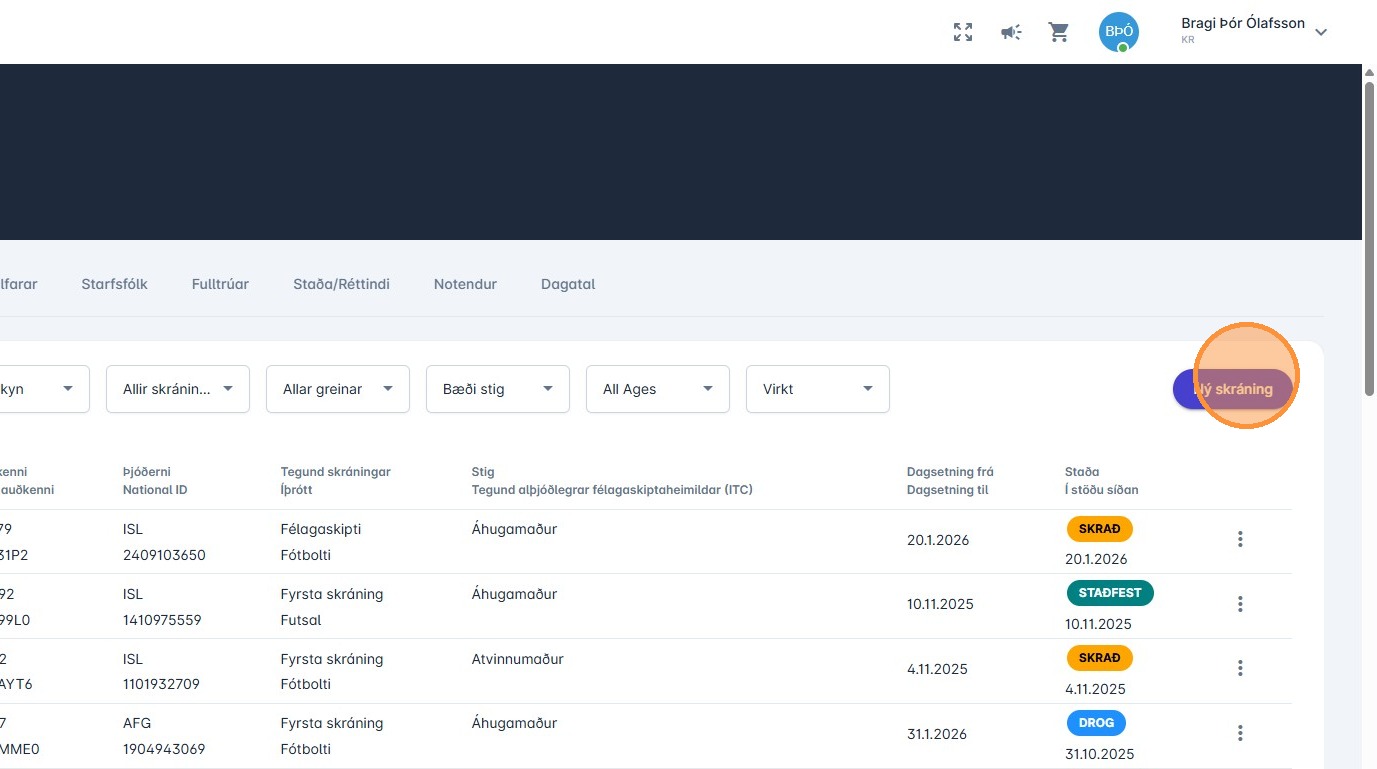Open the shopping cart

(x=1059, y=32)
